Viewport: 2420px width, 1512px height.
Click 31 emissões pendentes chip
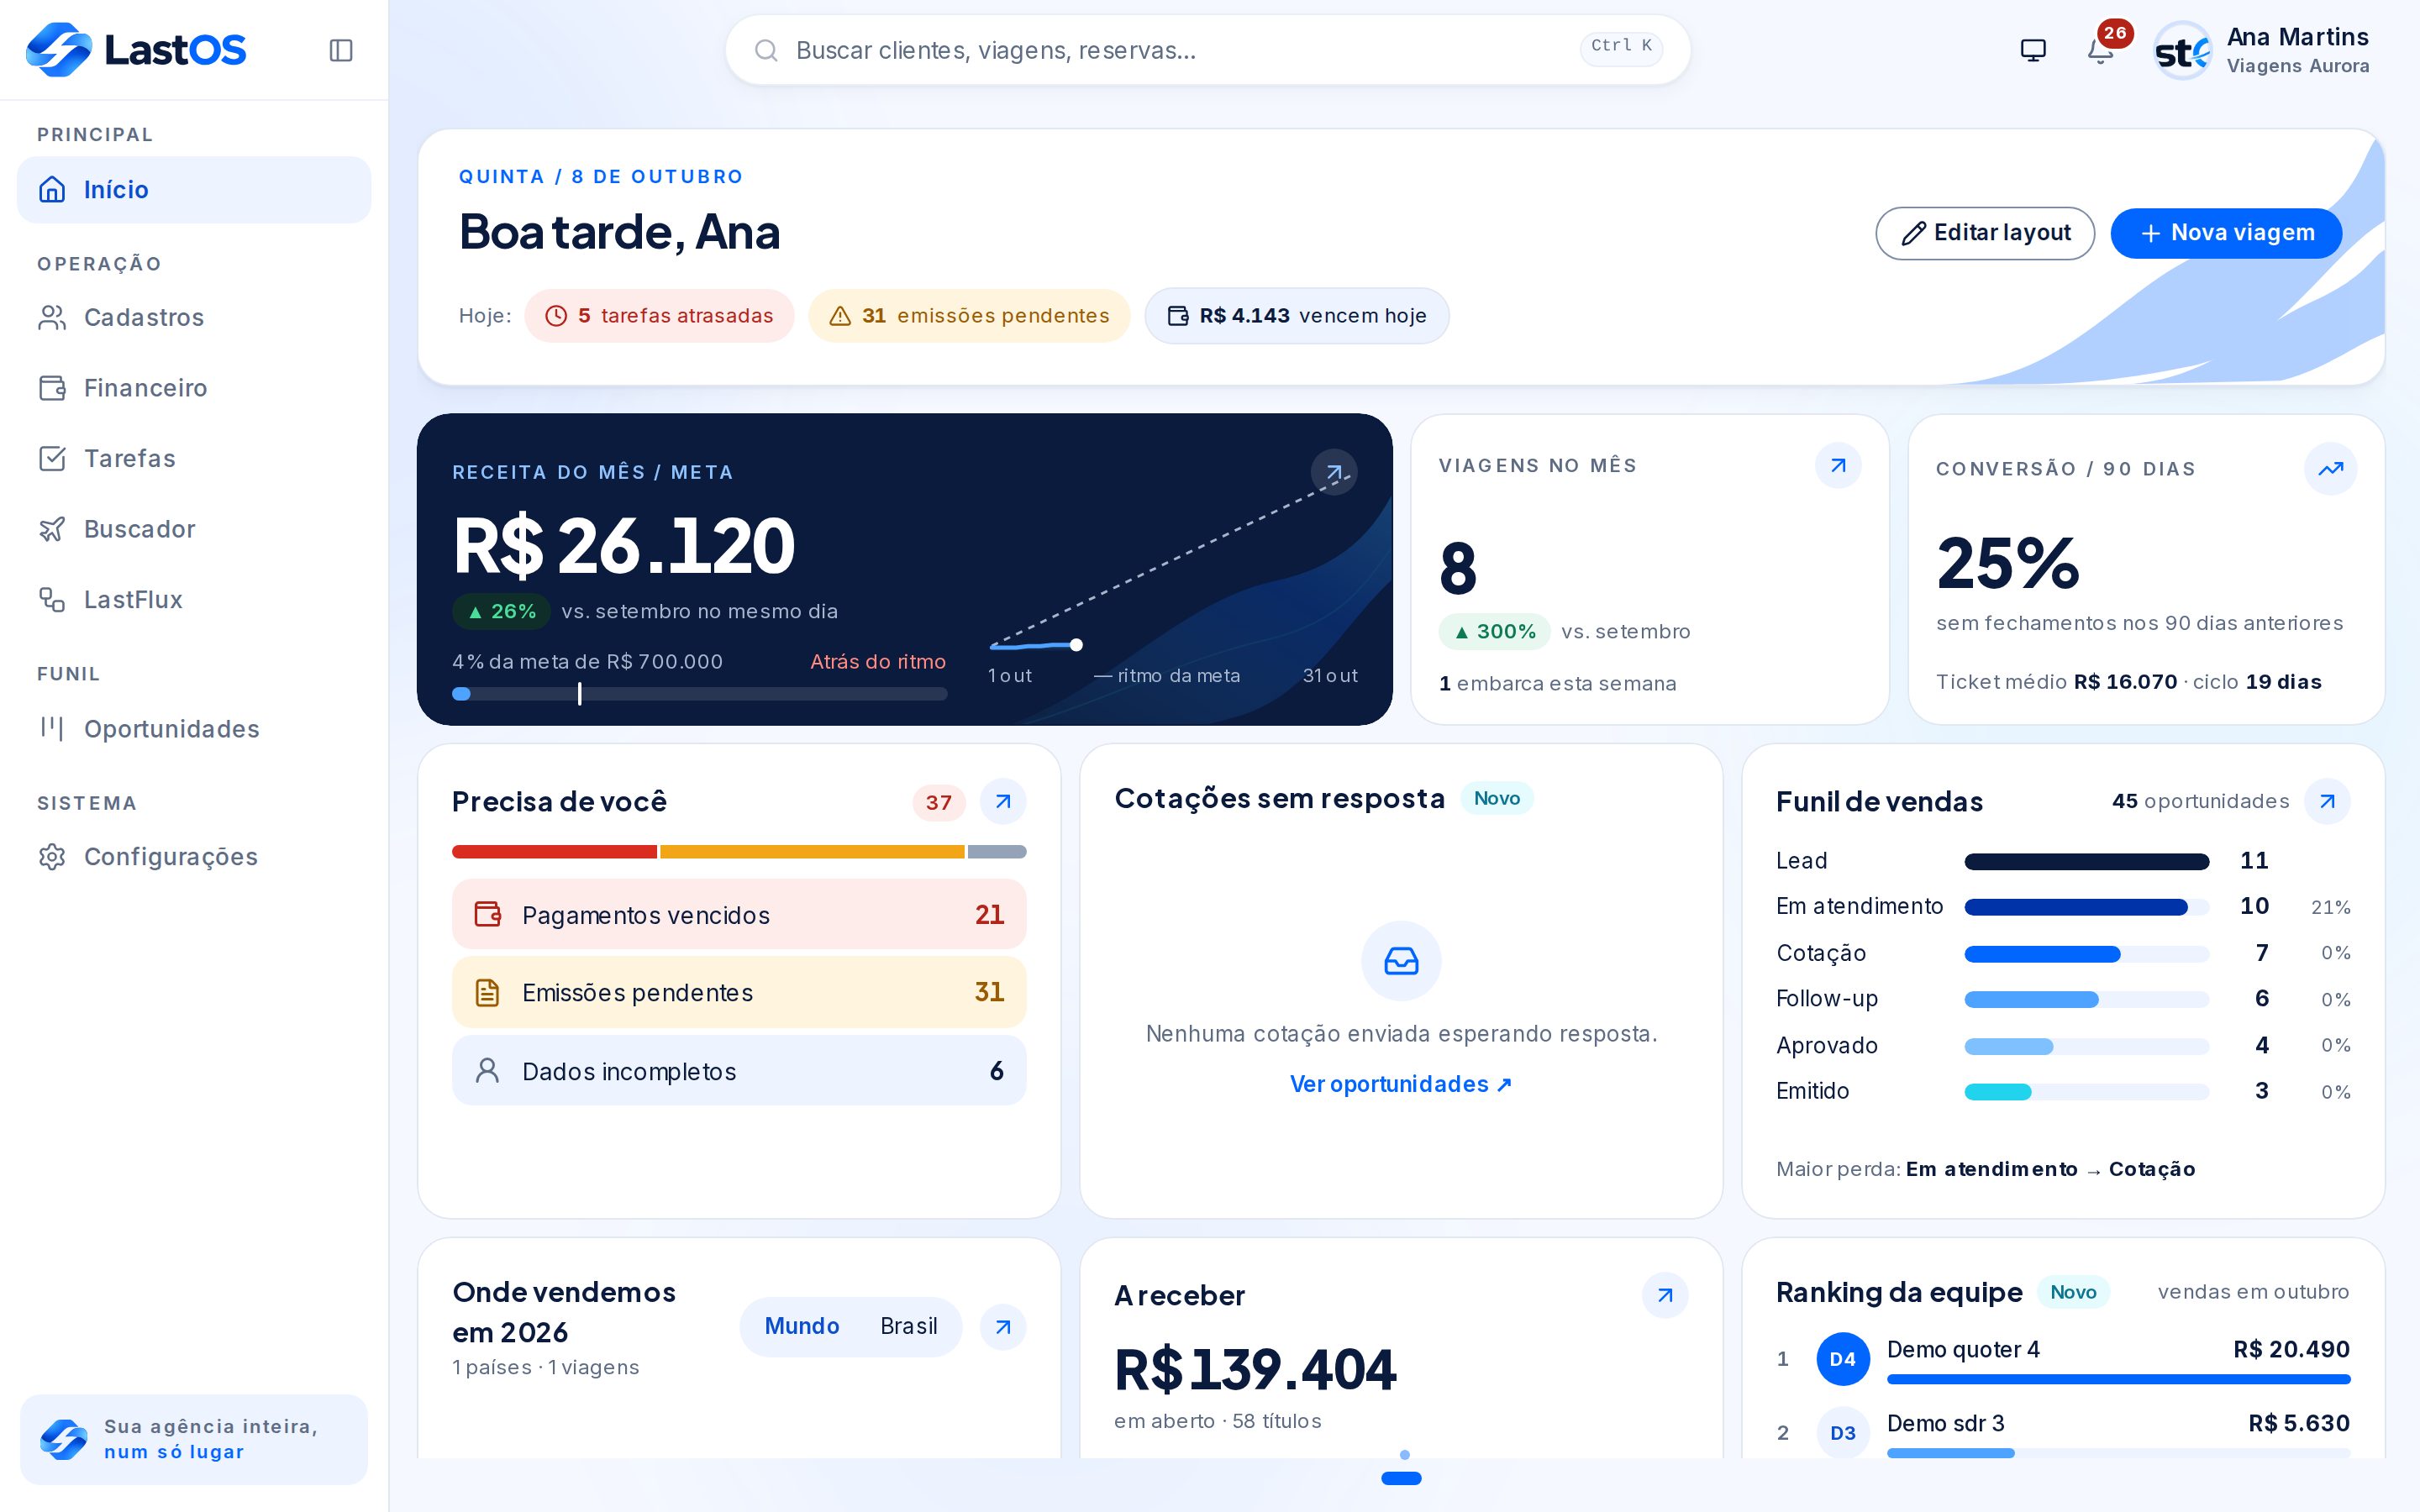pos(969,316)
